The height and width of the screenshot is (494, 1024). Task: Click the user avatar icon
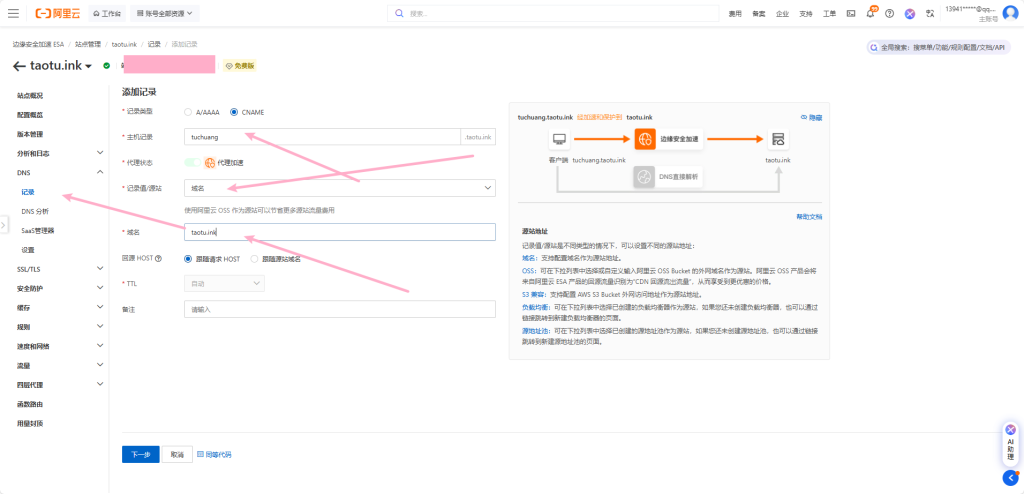click(x=1010, y=14)
